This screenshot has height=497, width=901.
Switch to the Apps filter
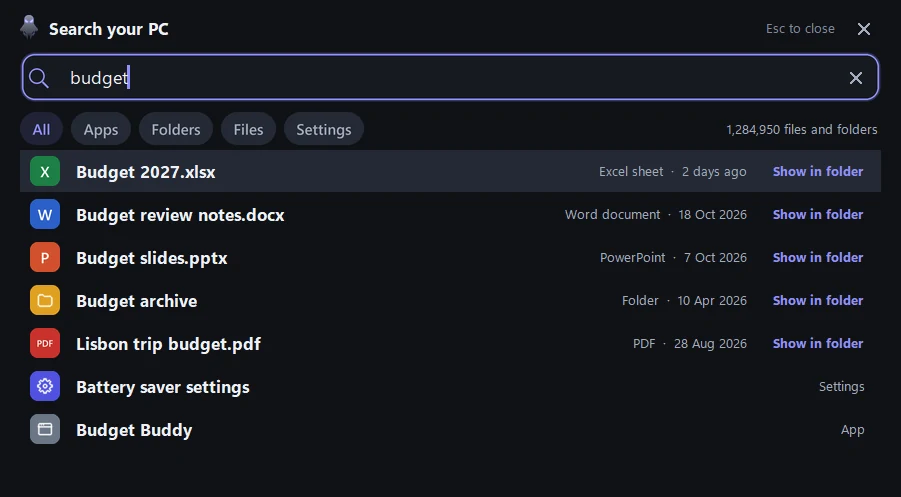(x=101, y=129)
